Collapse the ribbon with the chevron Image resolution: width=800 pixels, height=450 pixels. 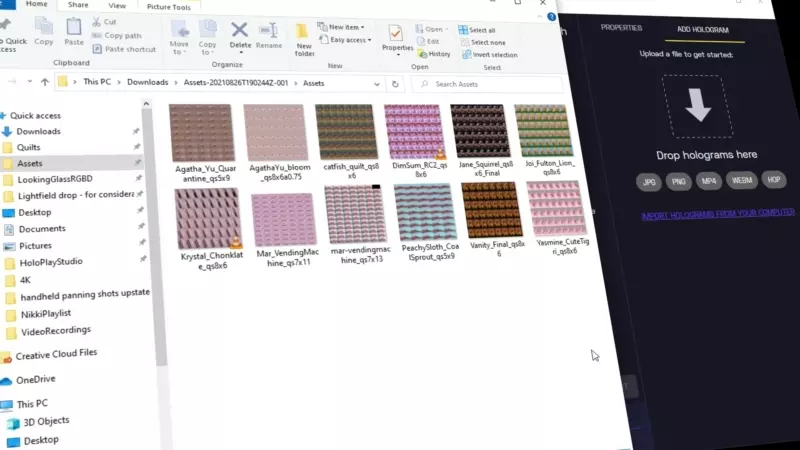539,17
